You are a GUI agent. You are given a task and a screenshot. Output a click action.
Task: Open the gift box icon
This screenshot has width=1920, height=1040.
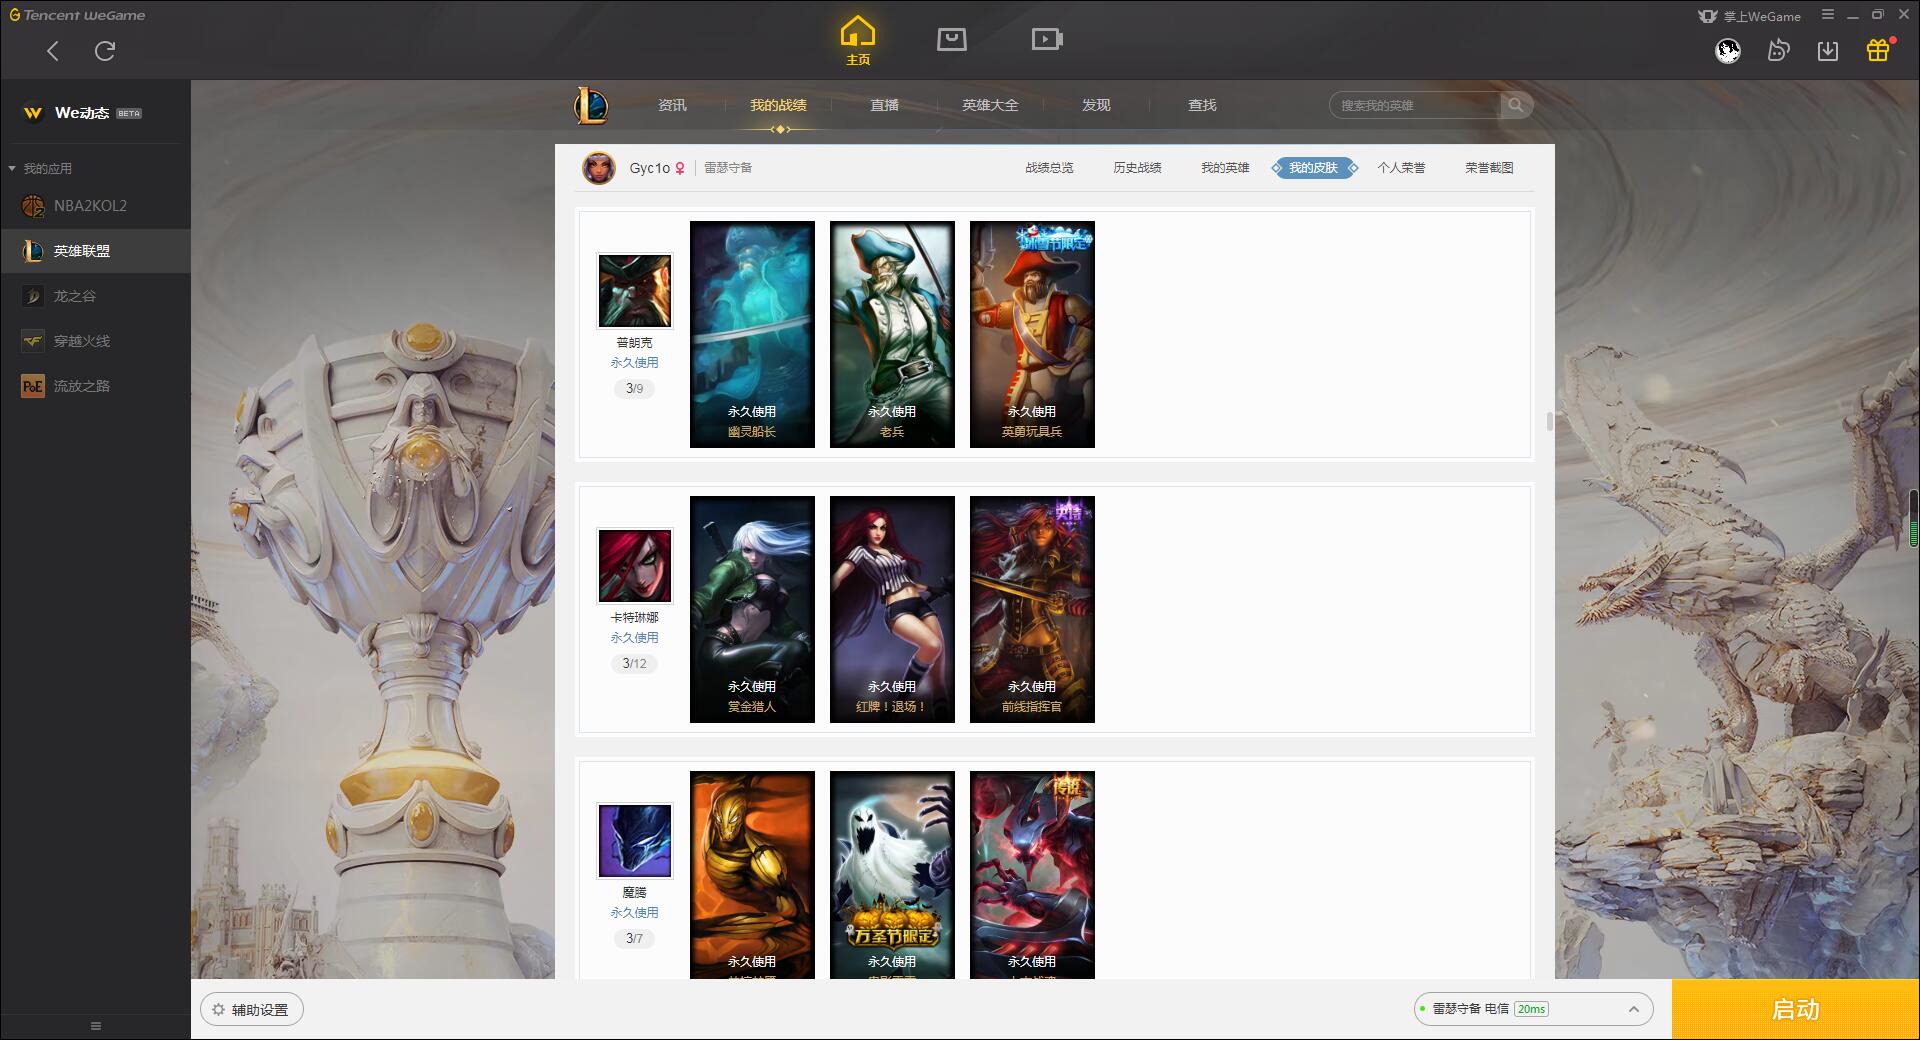click(x=1878, y=50)
